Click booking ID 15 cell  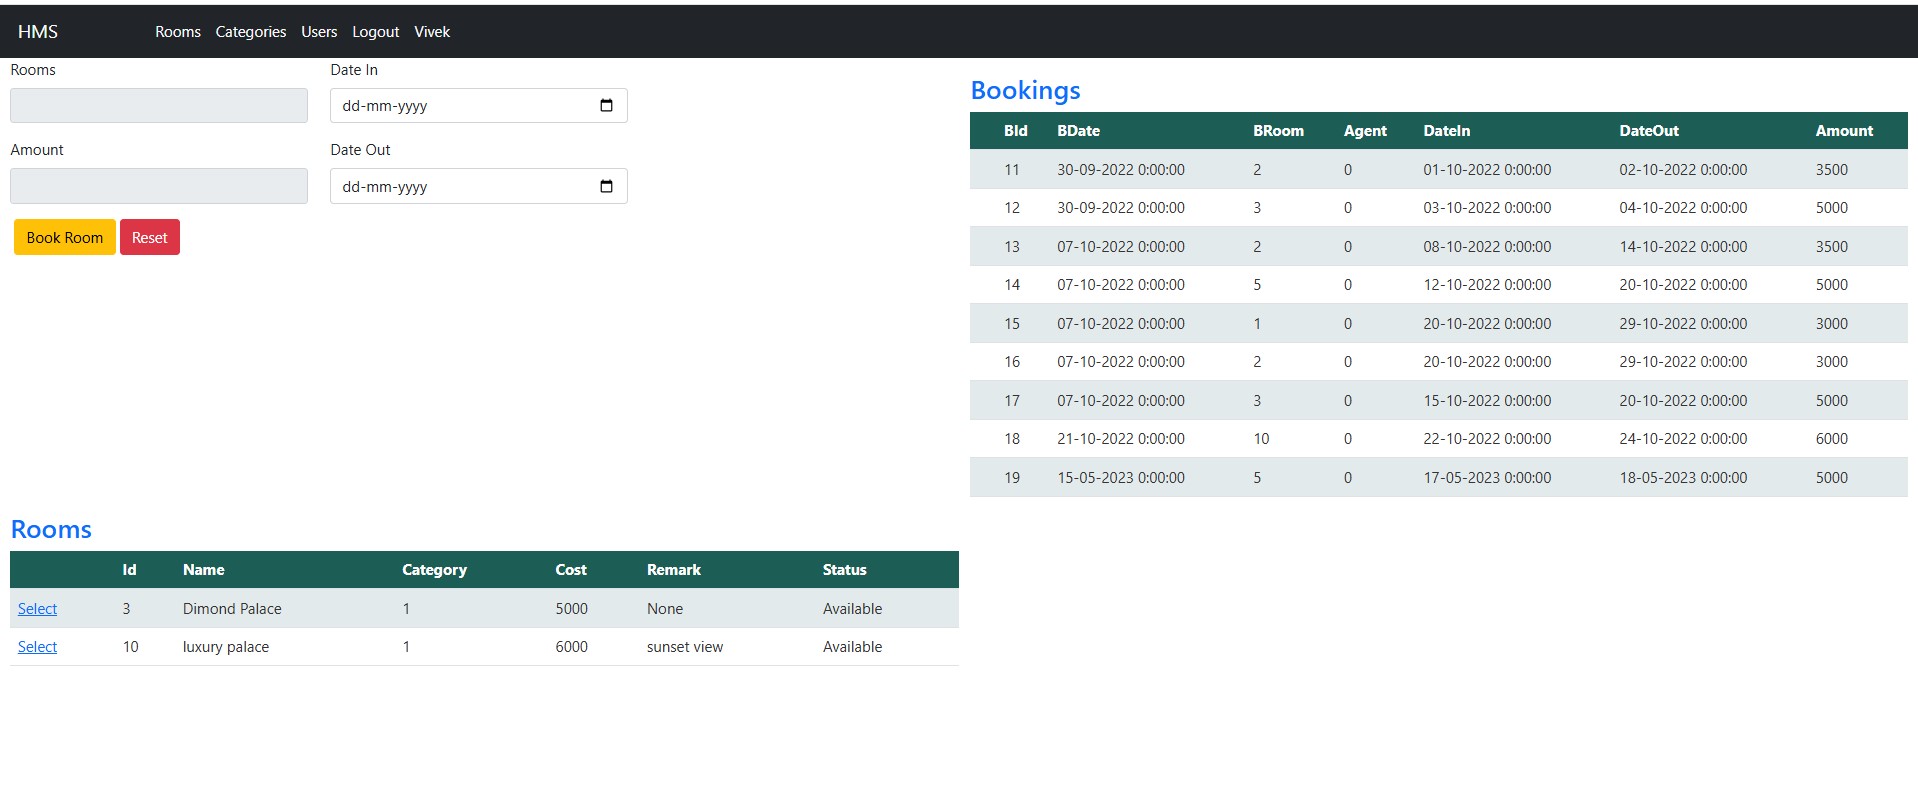(1012, 324)
